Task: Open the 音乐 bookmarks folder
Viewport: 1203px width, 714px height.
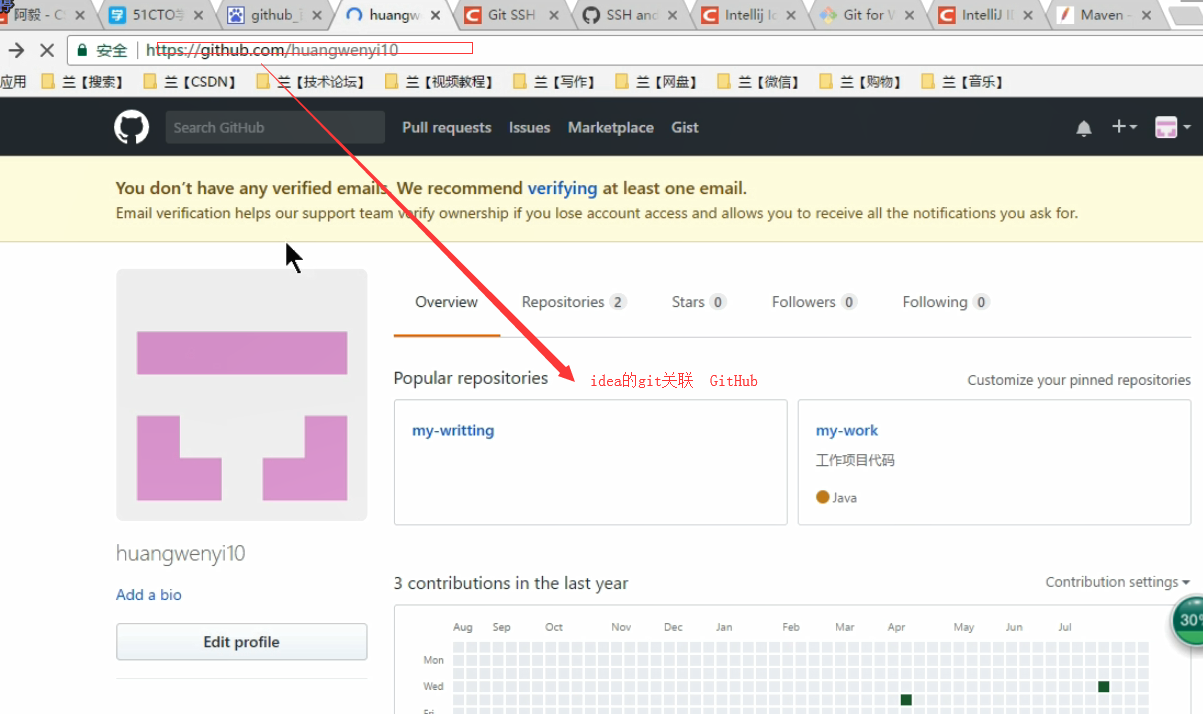Action: (x=963, y=82)
